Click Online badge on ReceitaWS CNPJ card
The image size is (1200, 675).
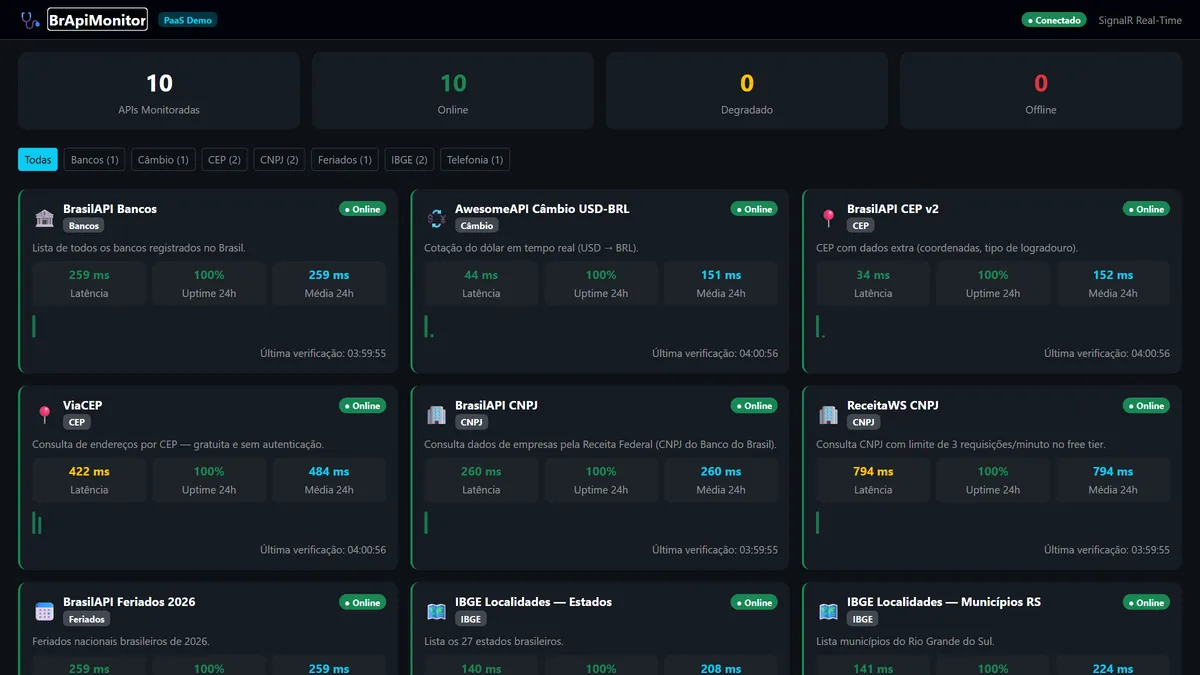[x=1146, y=406]
